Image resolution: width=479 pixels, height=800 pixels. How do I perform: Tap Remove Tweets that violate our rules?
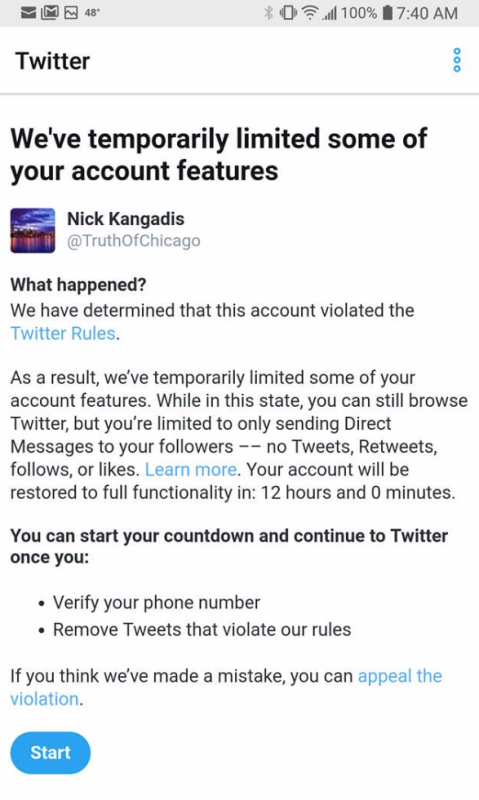[202, 630]
